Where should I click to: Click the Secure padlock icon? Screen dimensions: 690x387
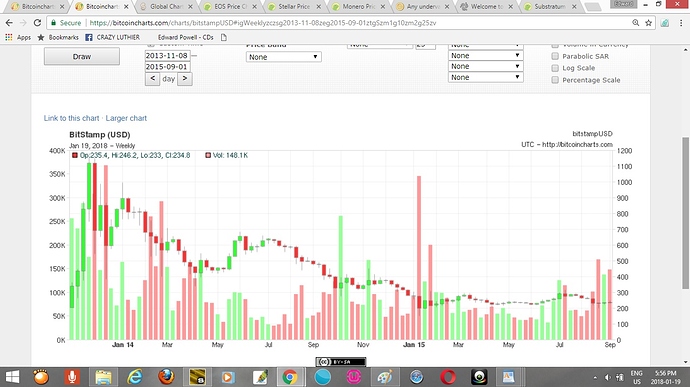[54, 23]
